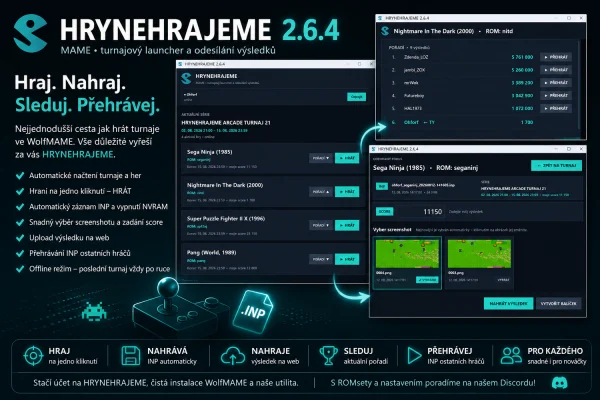Click VYTVOŘIT BALÍČEK button

(559, 303)
